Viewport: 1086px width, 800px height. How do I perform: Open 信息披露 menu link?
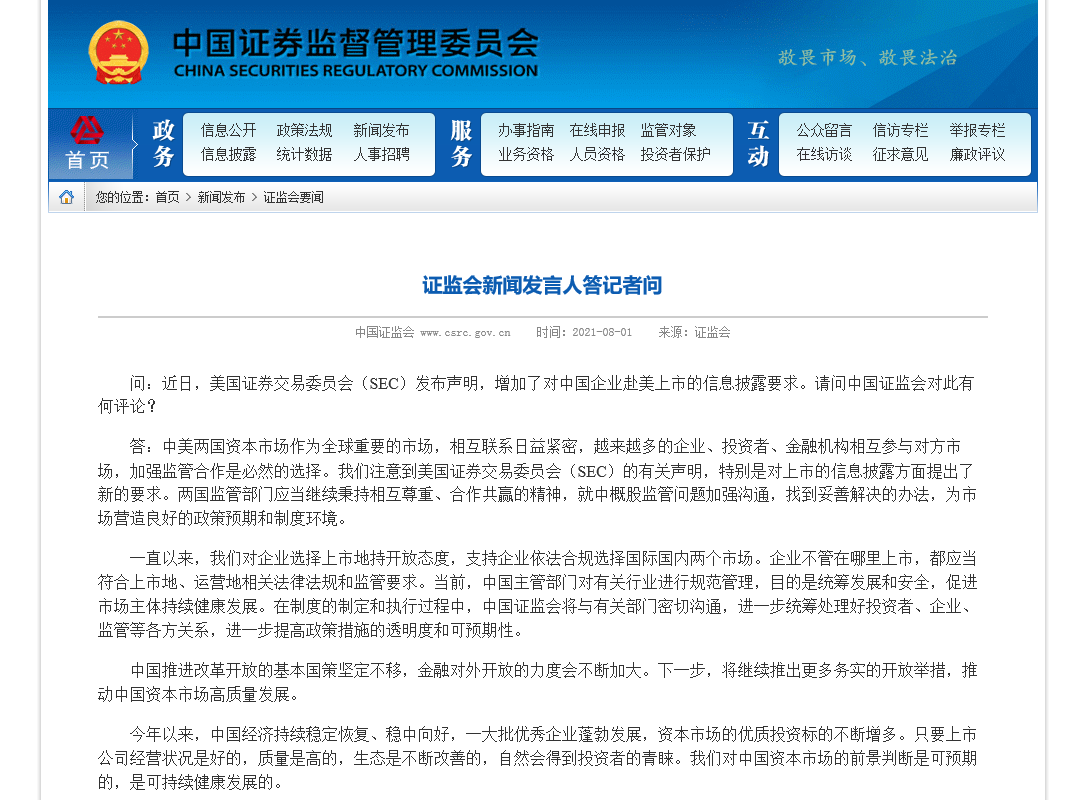228,154
